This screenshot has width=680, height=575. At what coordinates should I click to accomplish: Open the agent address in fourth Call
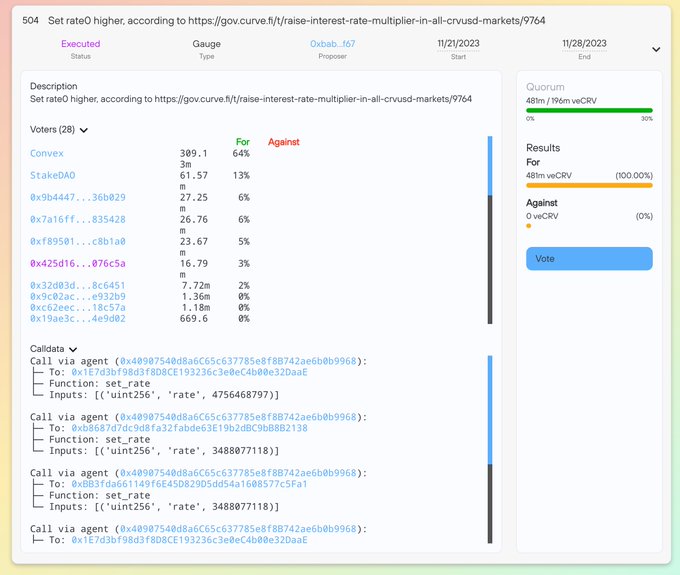click(238, 529)
